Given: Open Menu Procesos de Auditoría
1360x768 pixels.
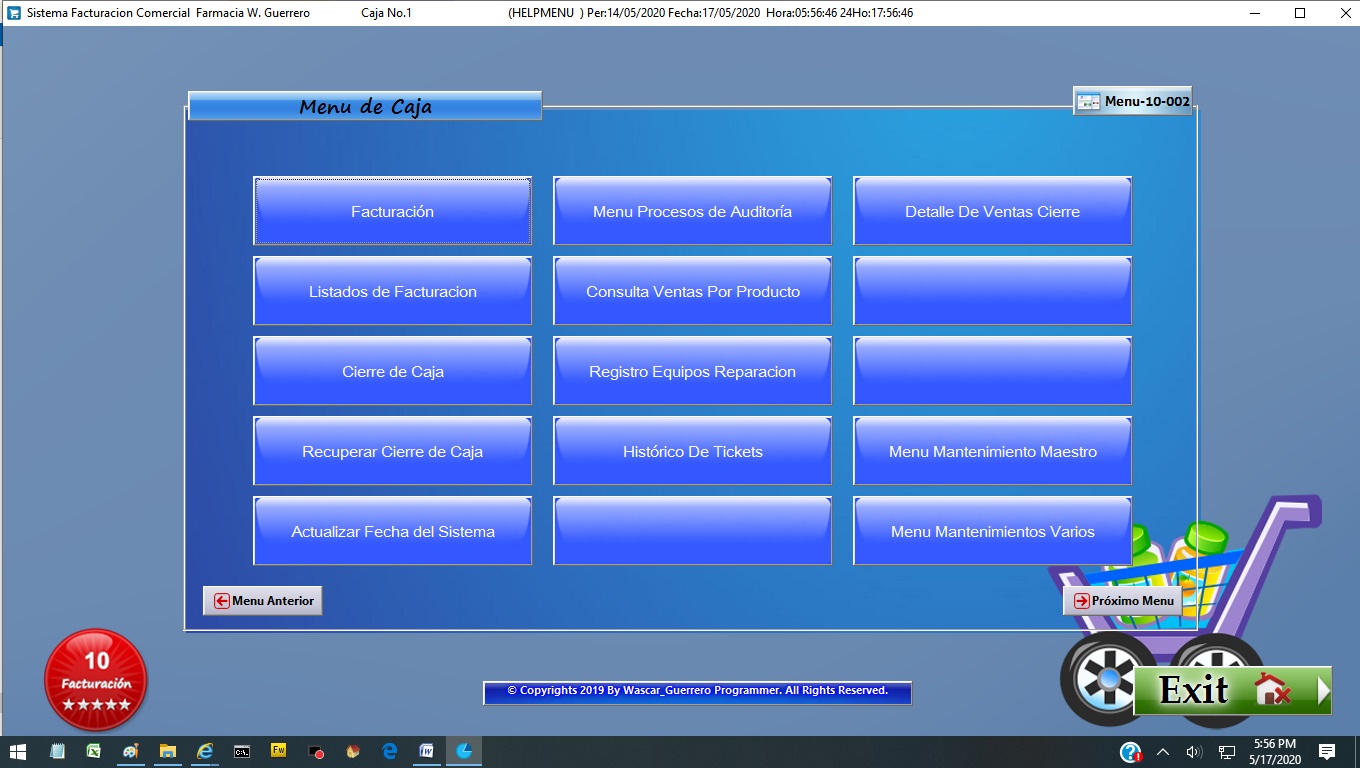Looking at the screenshot, I should click(692, 211).
